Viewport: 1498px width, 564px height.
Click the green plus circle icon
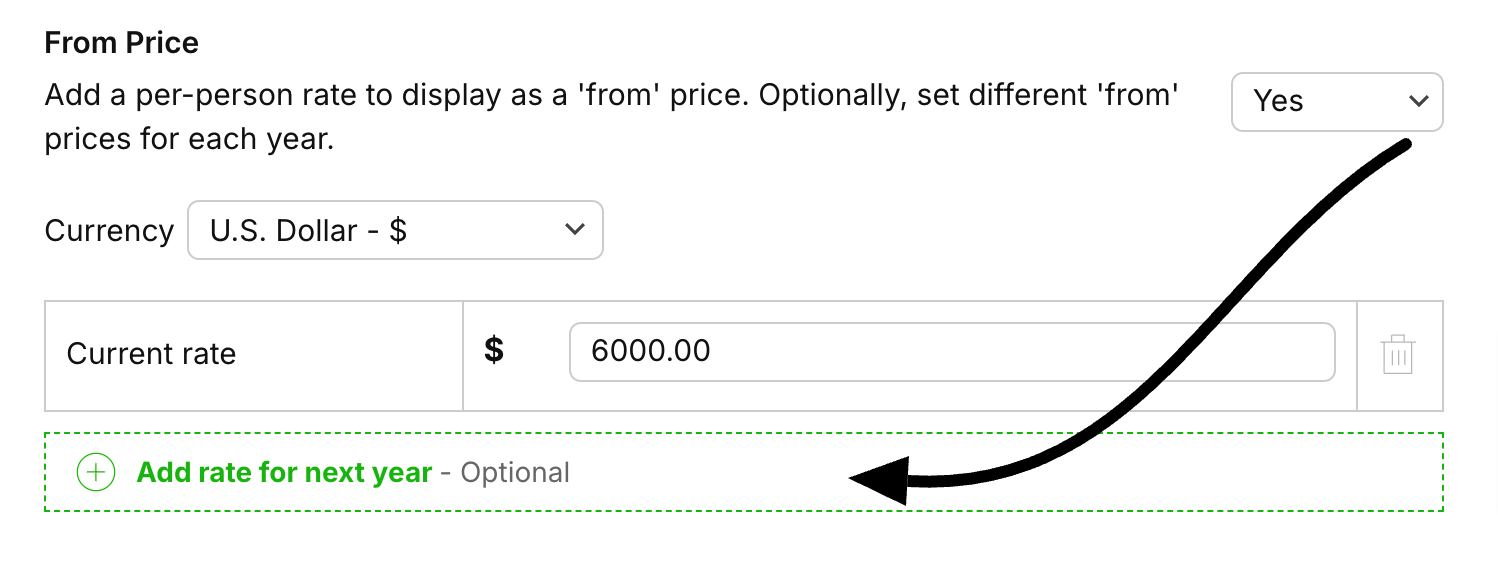click(96, 472)
